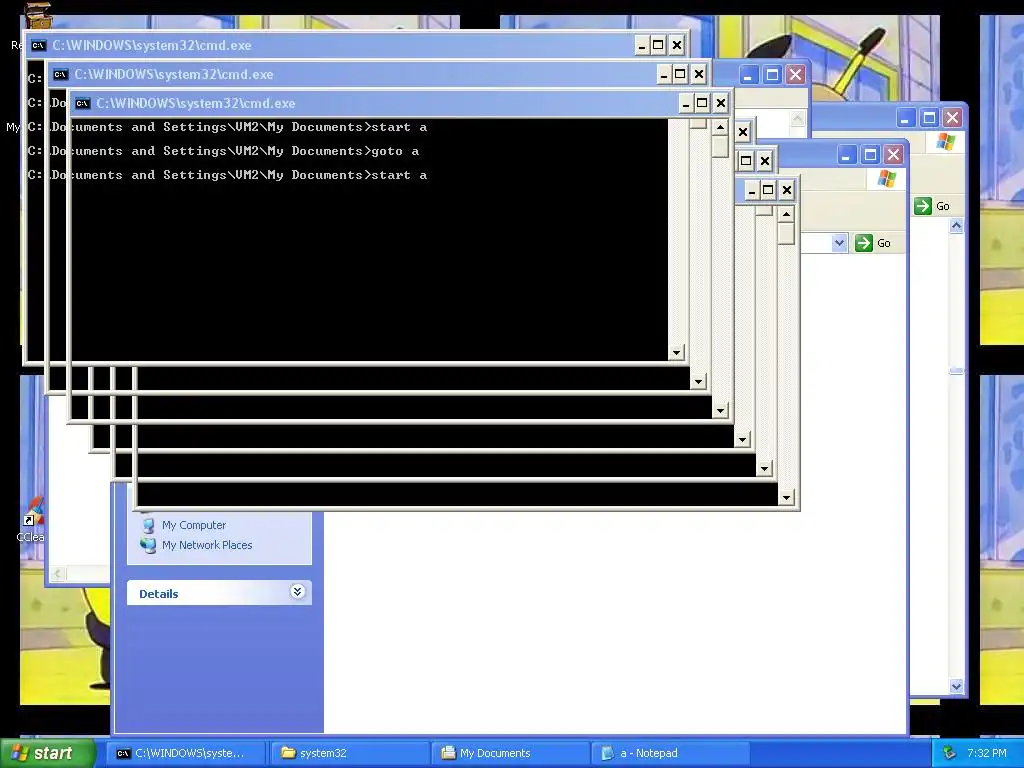
Task: Click the left scroll arrow of the horizontal scrollbar
Action: [57, 573]
